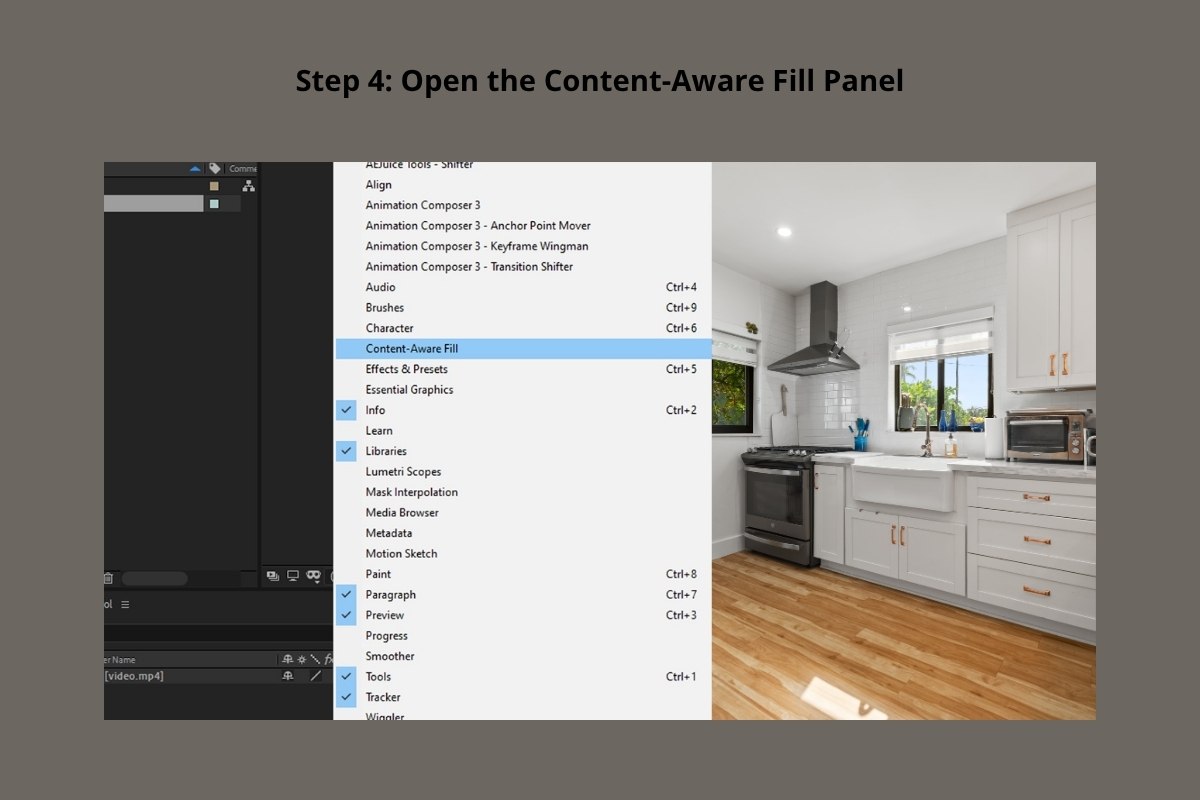Click the teal label swatch in the project panel
This screenshot has width=1200, height=800.
[x=214, y=204]
